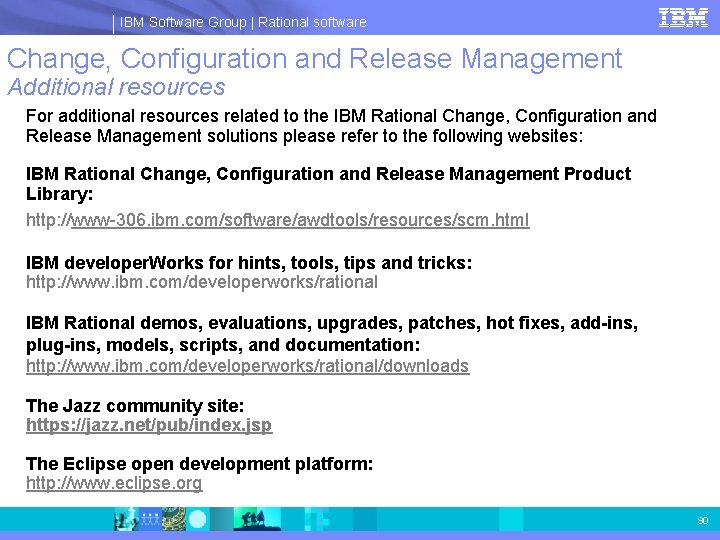Image resolution: width=720 pixels, height=540 pixels.
Task: Click the heading 'The Jazz community site:'
Action: coord(135,406)
